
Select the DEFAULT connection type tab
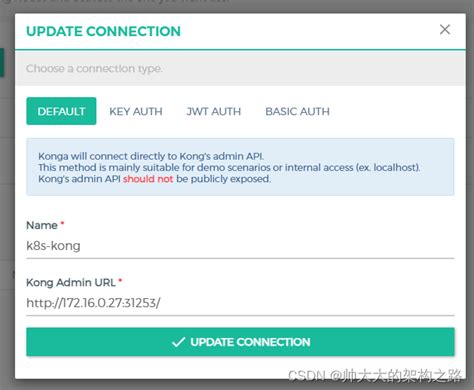point(61,111)
